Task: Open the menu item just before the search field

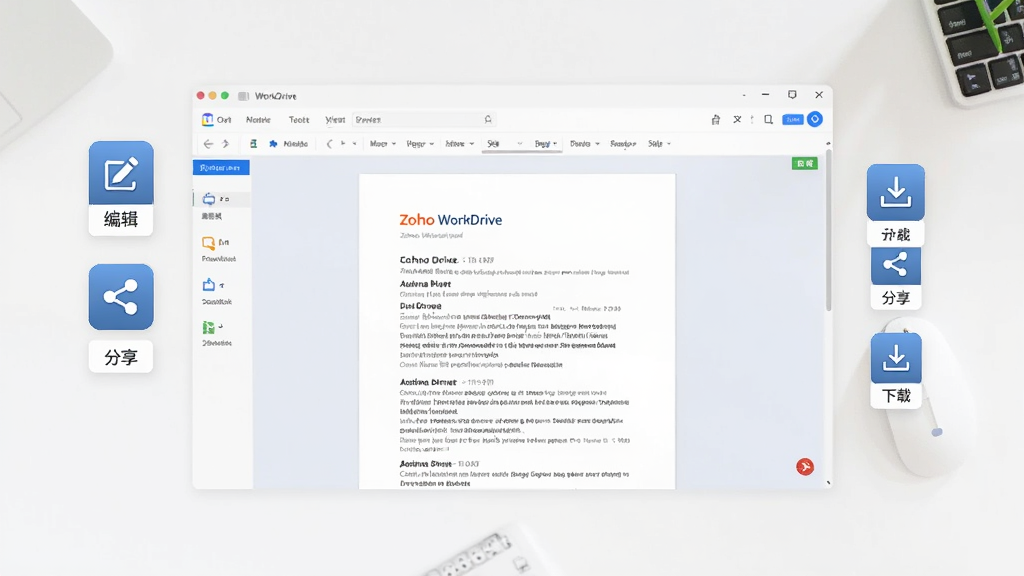Action: pos(335,120)
